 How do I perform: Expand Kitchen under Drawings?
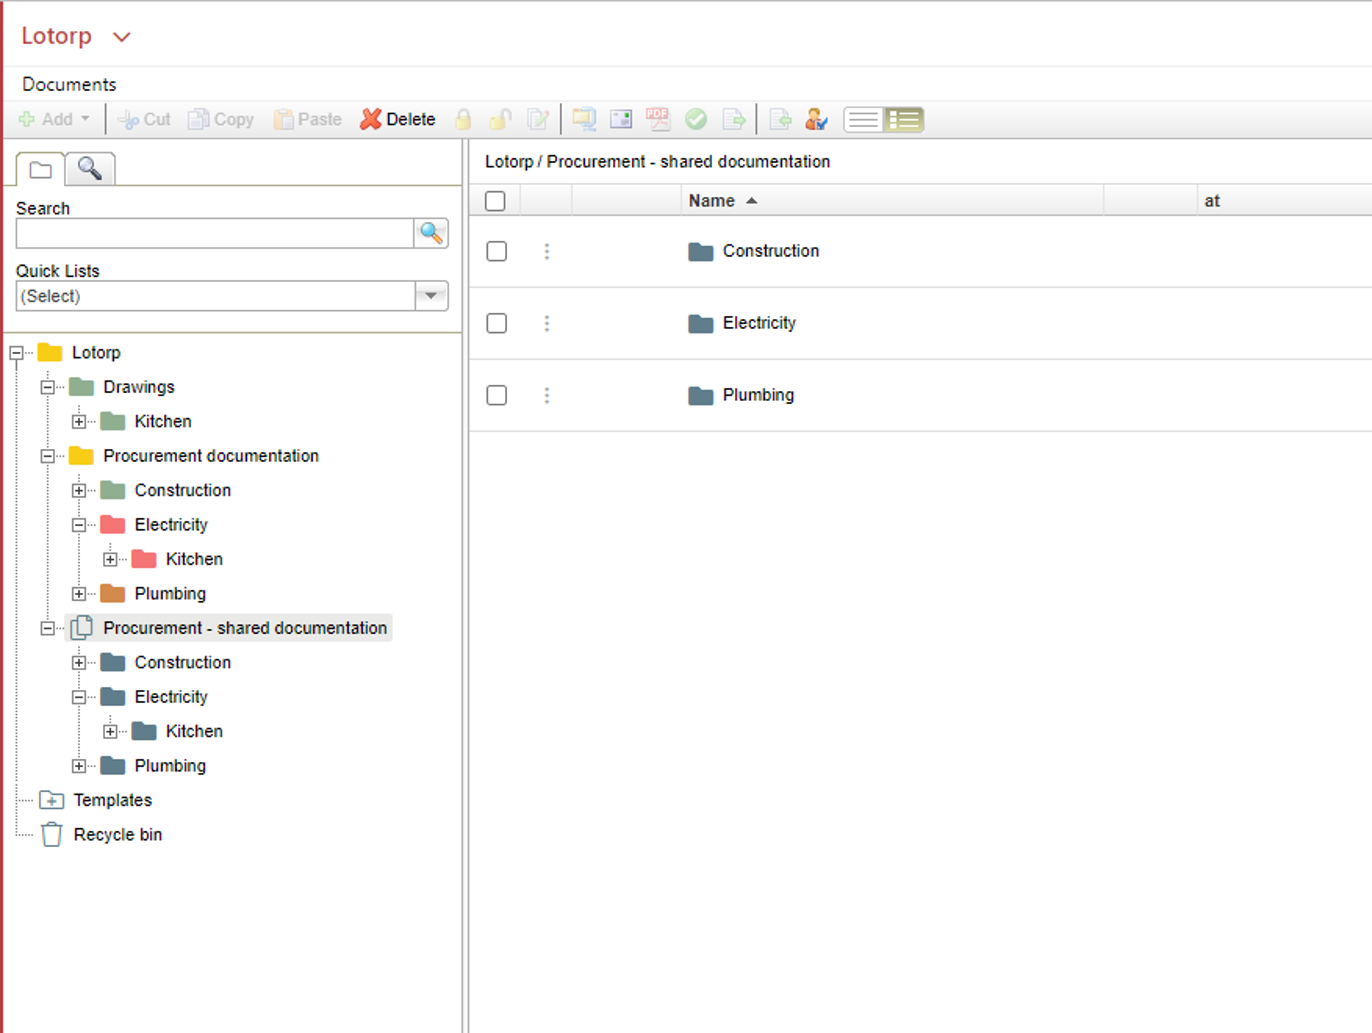coord(79,422)
